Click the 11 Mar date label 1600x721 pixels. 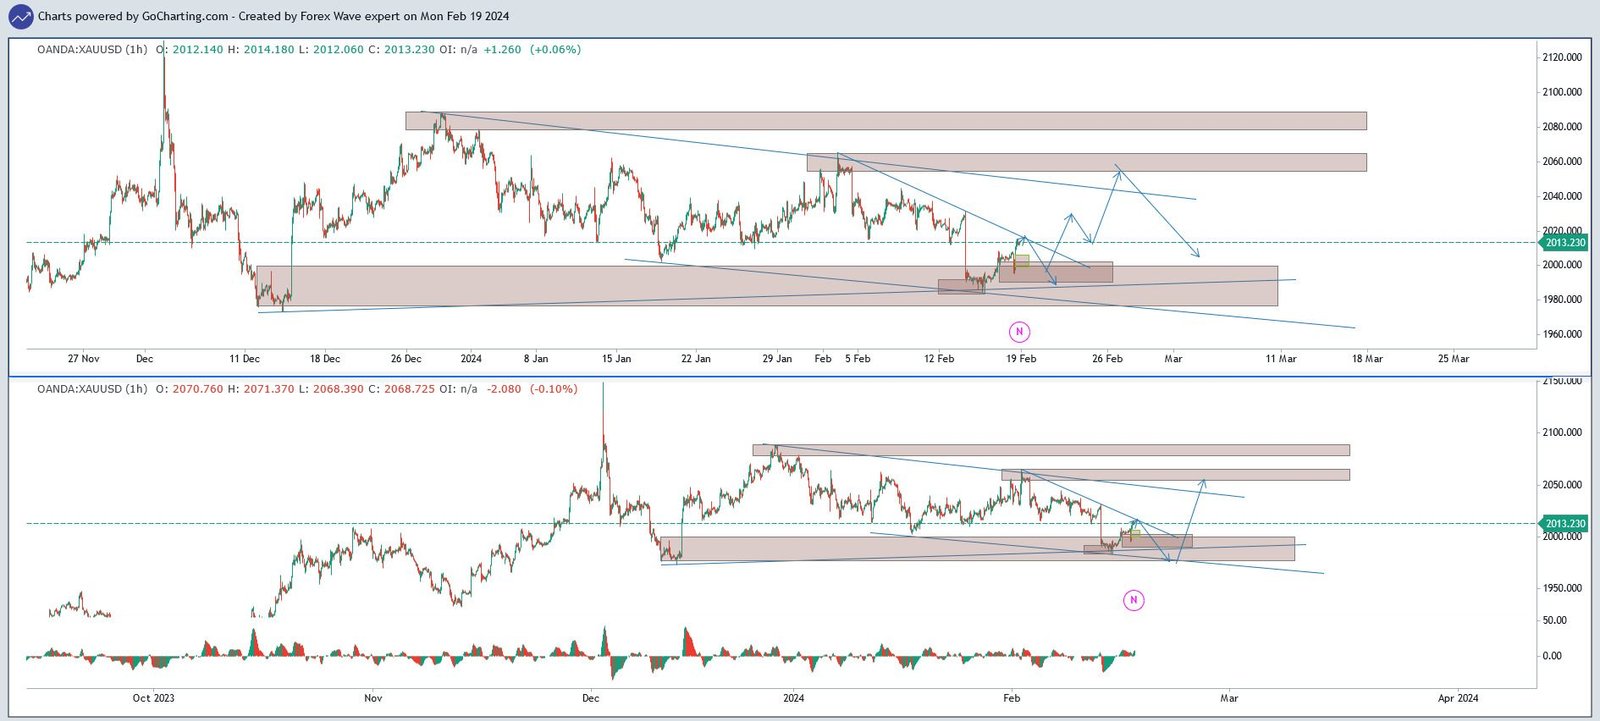point(1281,359)
